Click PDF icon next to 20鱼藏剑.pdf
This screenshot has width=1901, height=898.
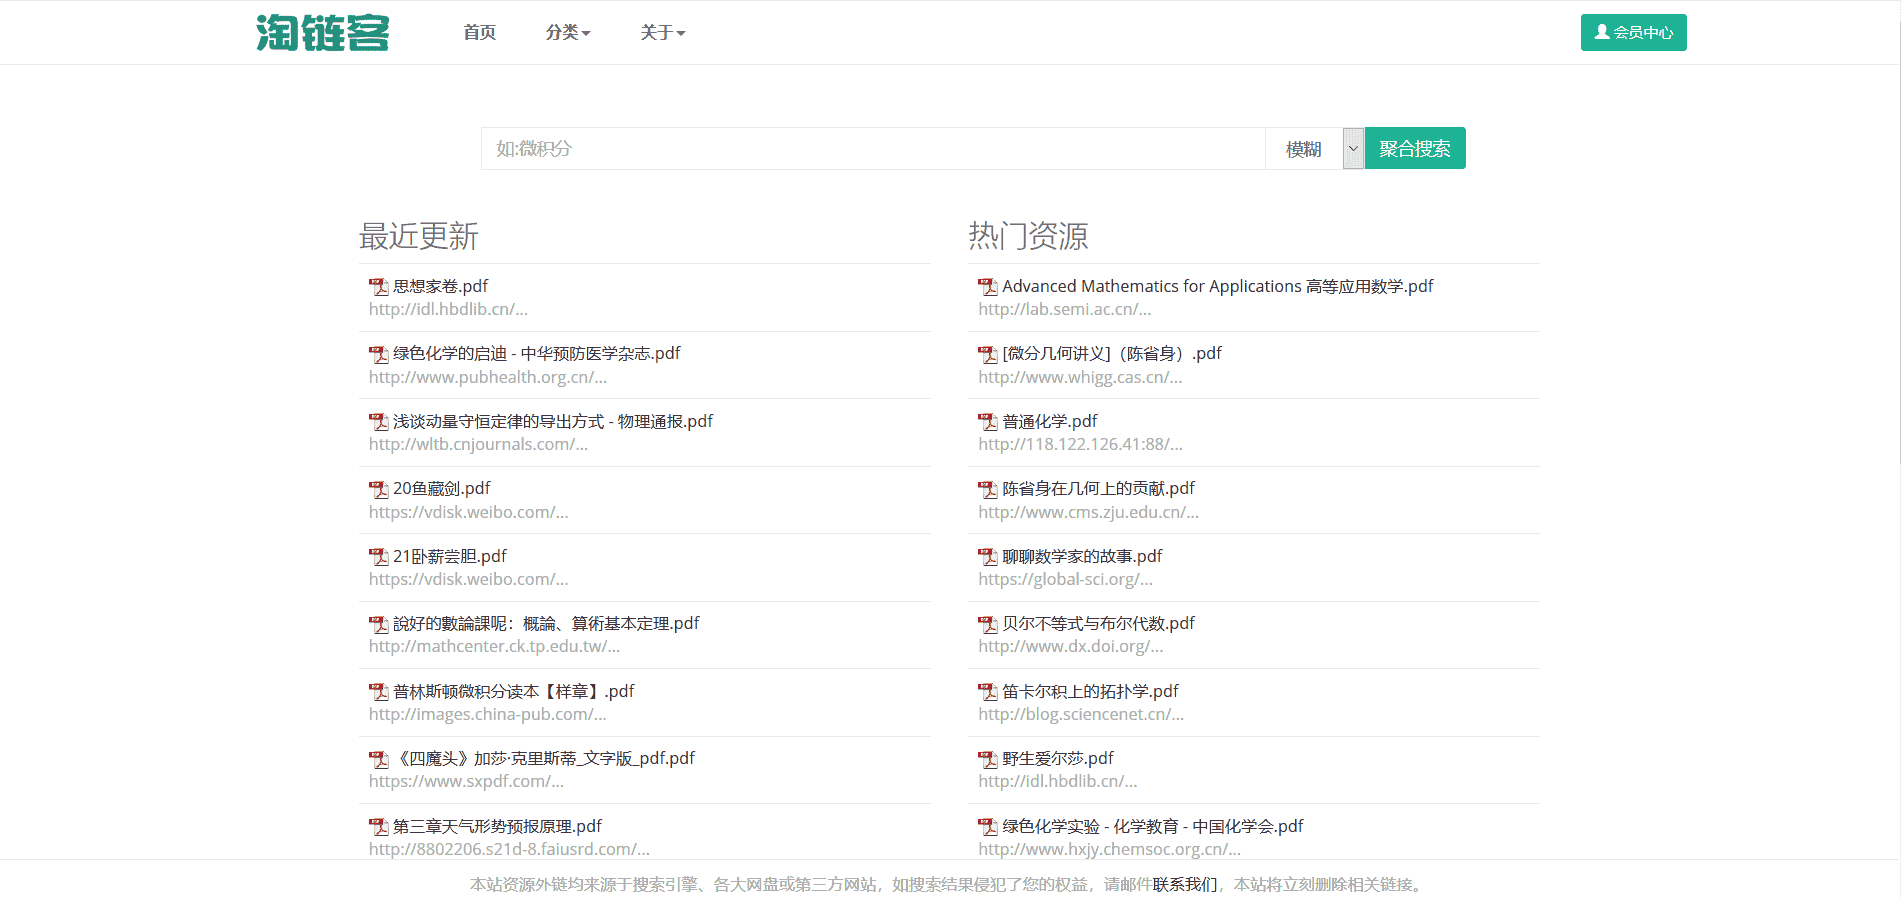coord(378,489)
